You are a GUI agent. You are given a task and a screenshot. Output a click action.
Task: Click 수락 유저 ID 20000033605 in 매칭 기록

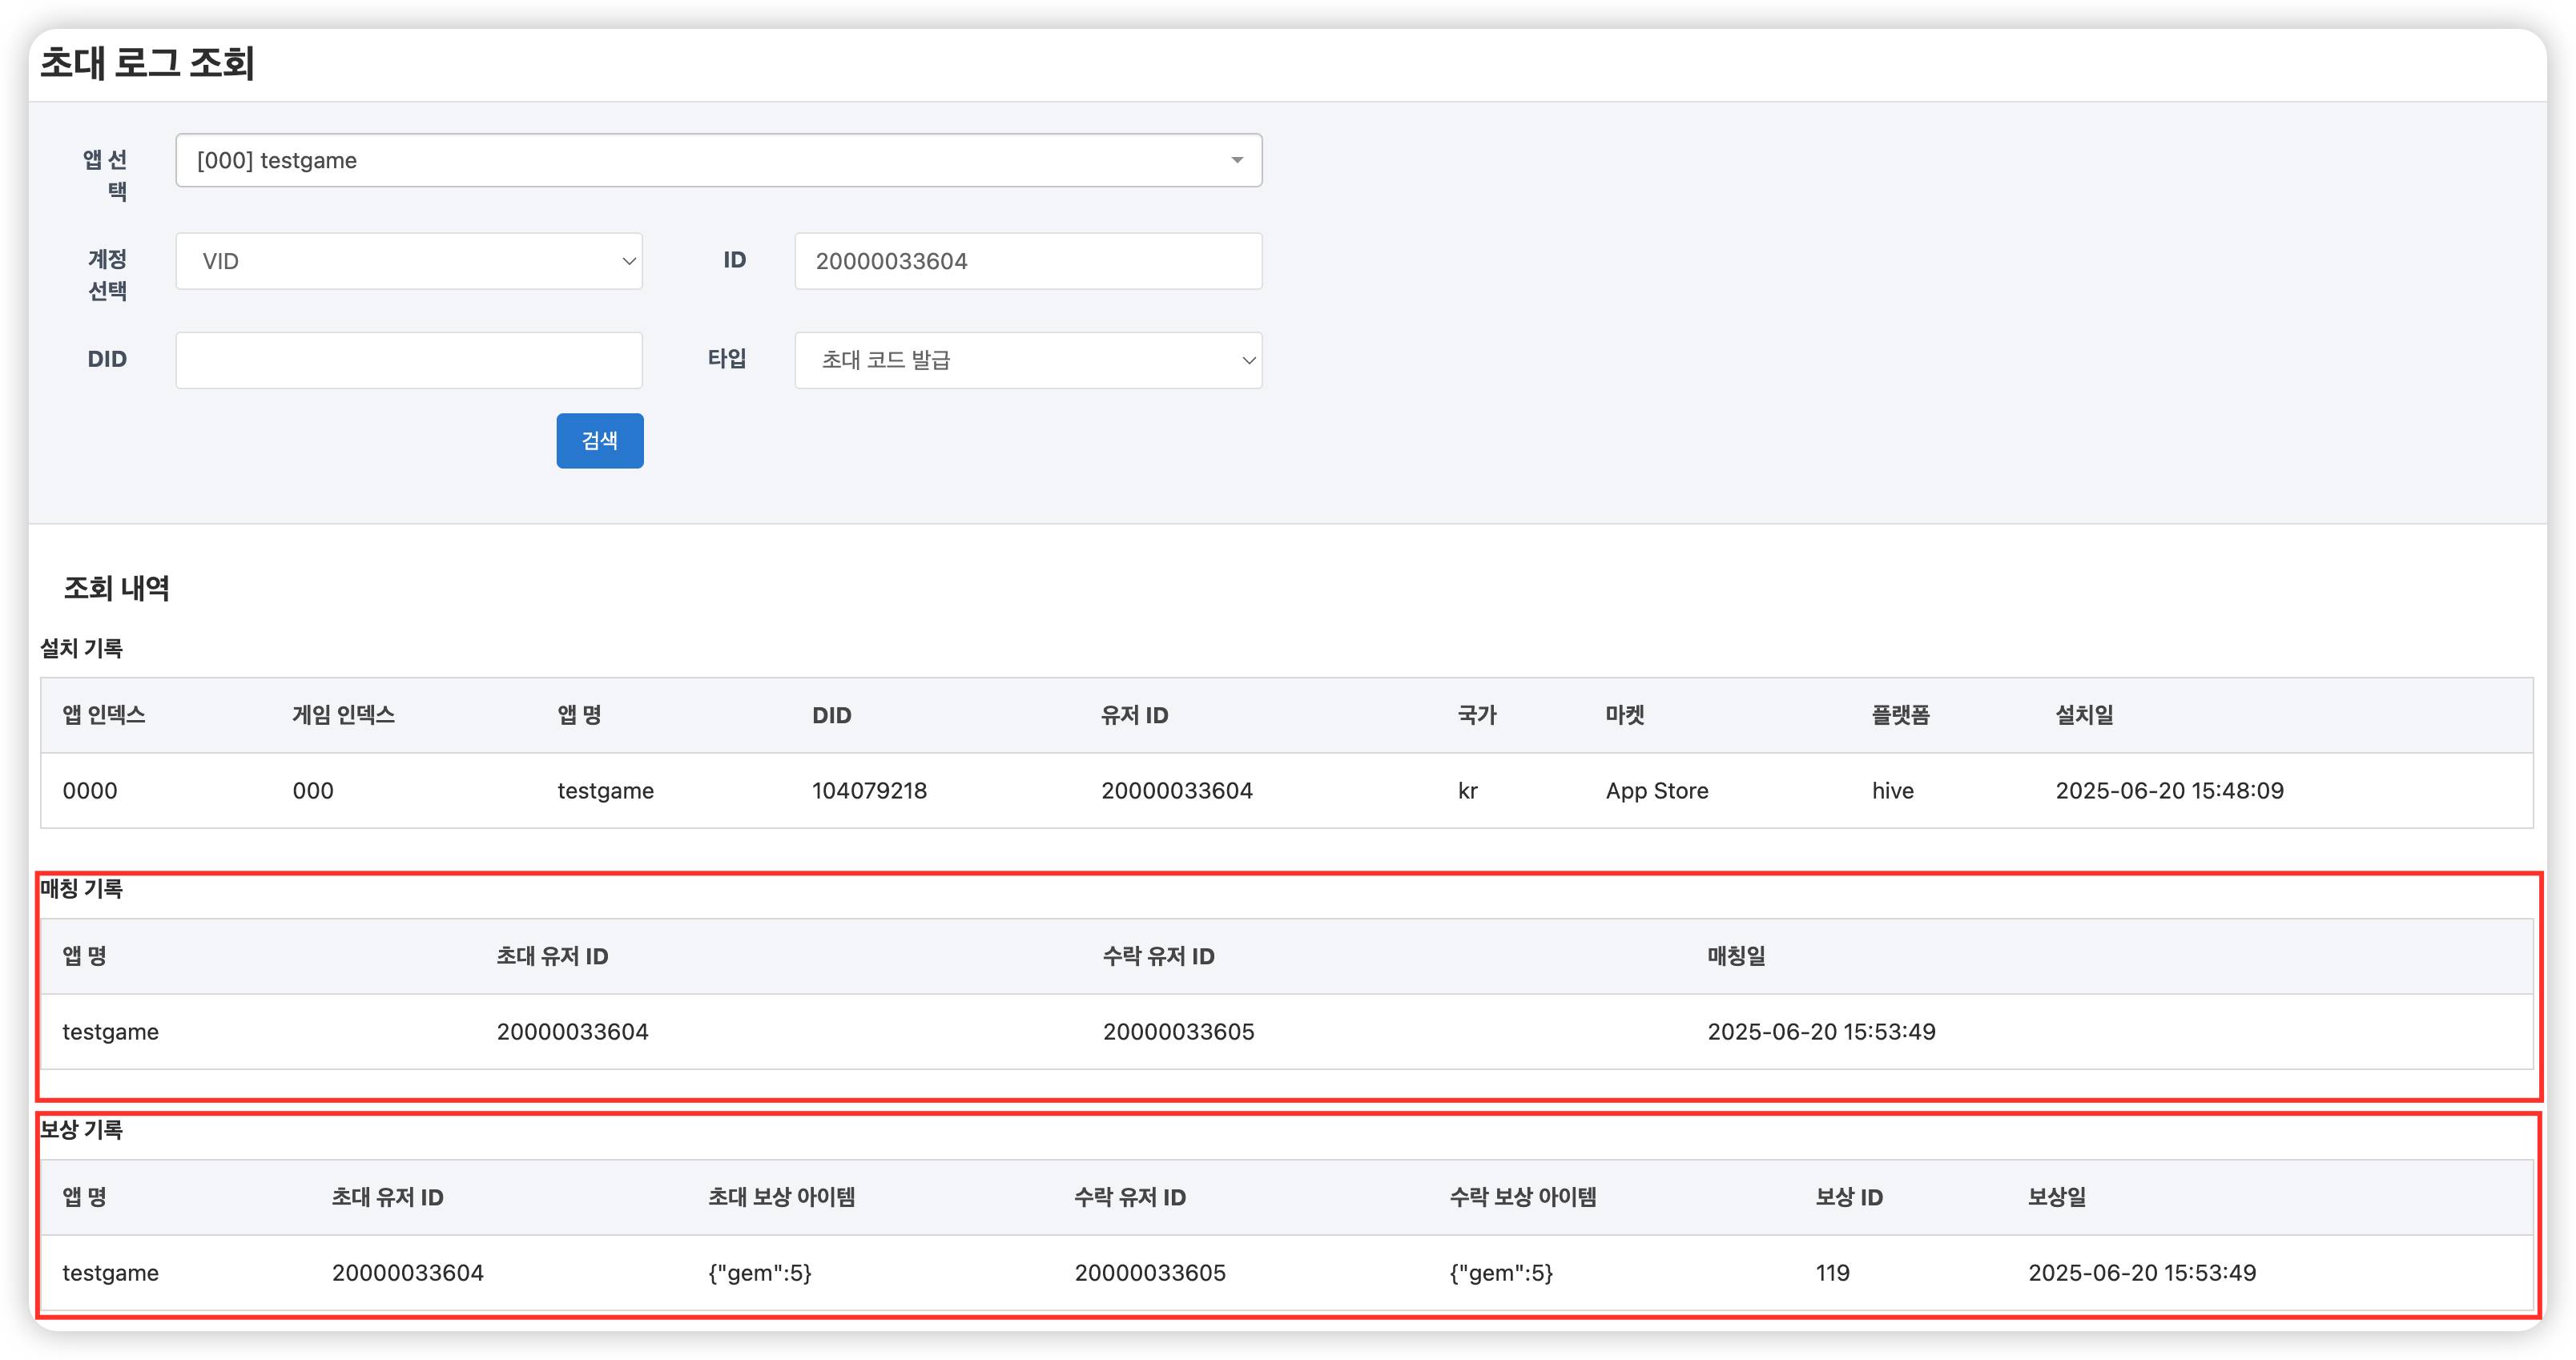1178,1032
